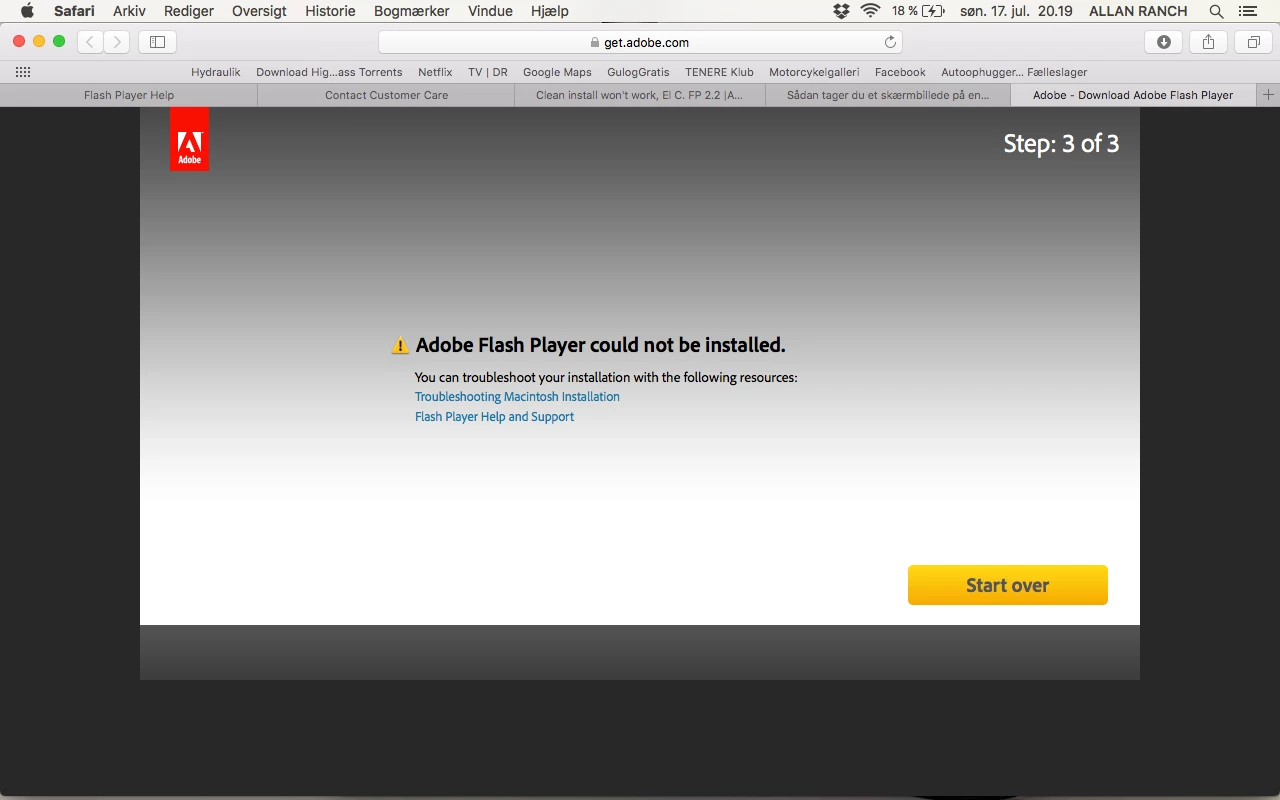Viewport: 1280px width, 800px height.
Task: Open the Hjælp menu
Action: 550,11
